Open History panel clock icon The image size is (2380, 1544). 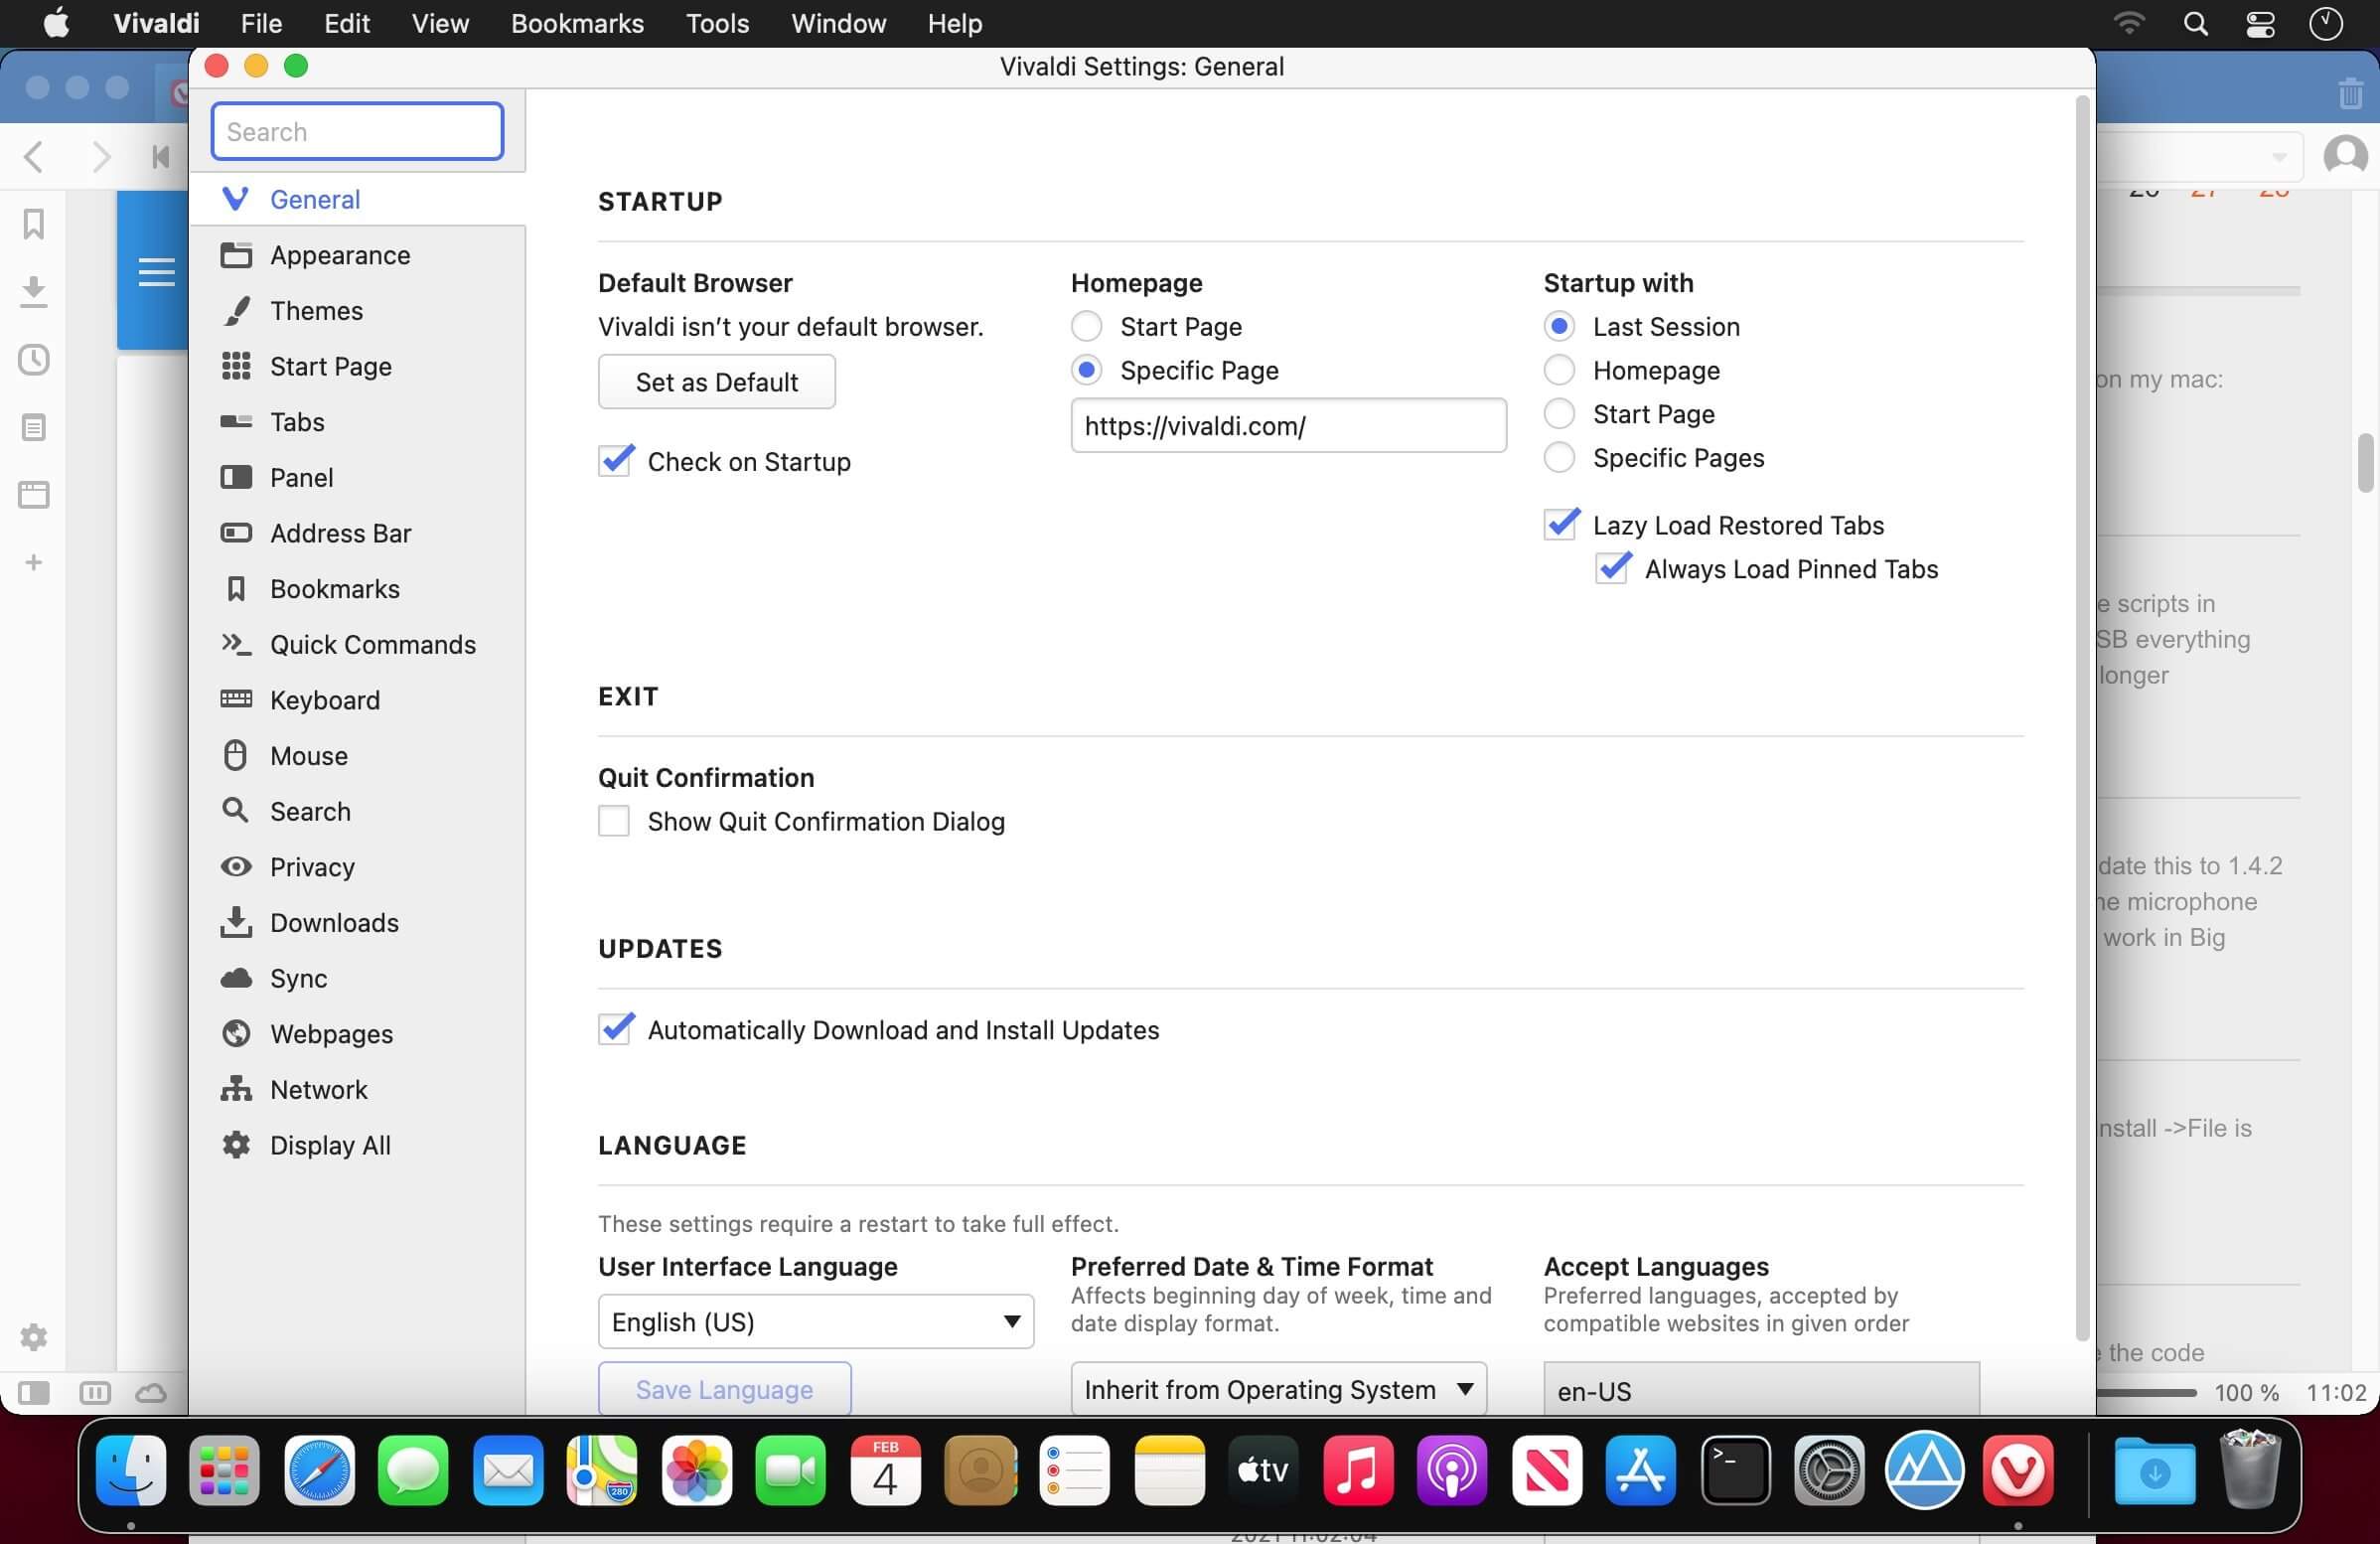(x=34, y=360)
